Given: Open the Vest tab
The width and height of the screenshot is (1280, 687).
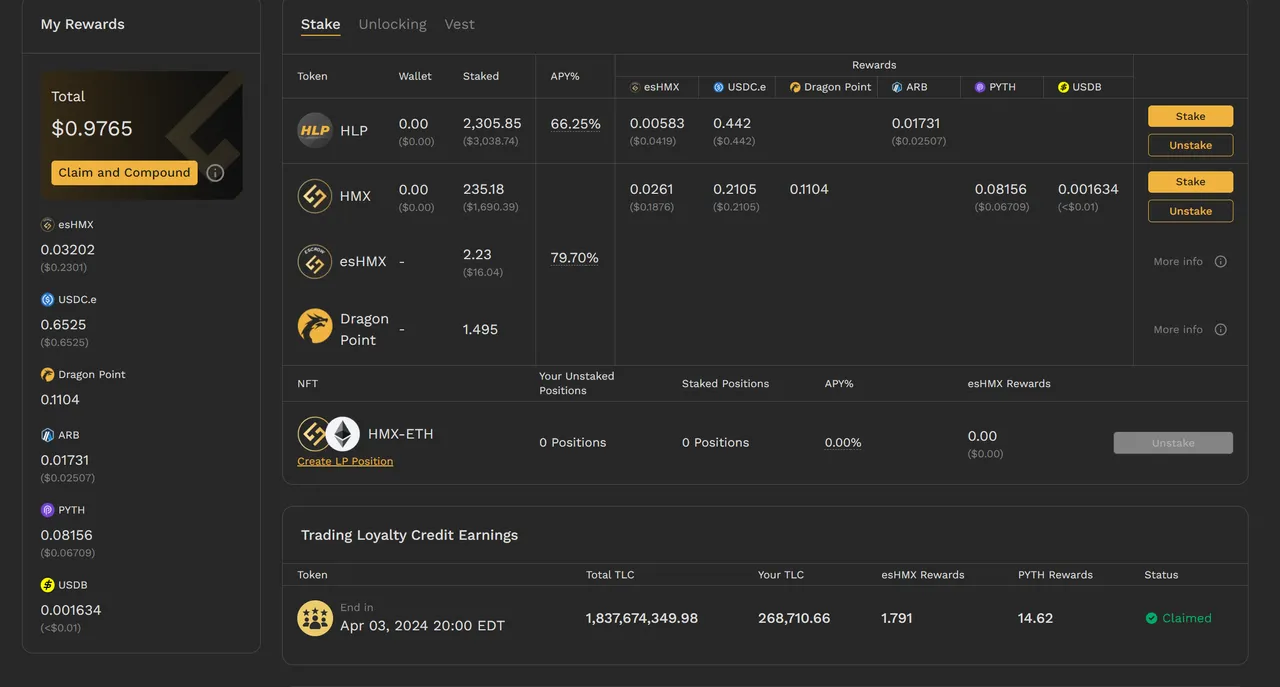Looking at the screenshot, I should coord(460,24).
